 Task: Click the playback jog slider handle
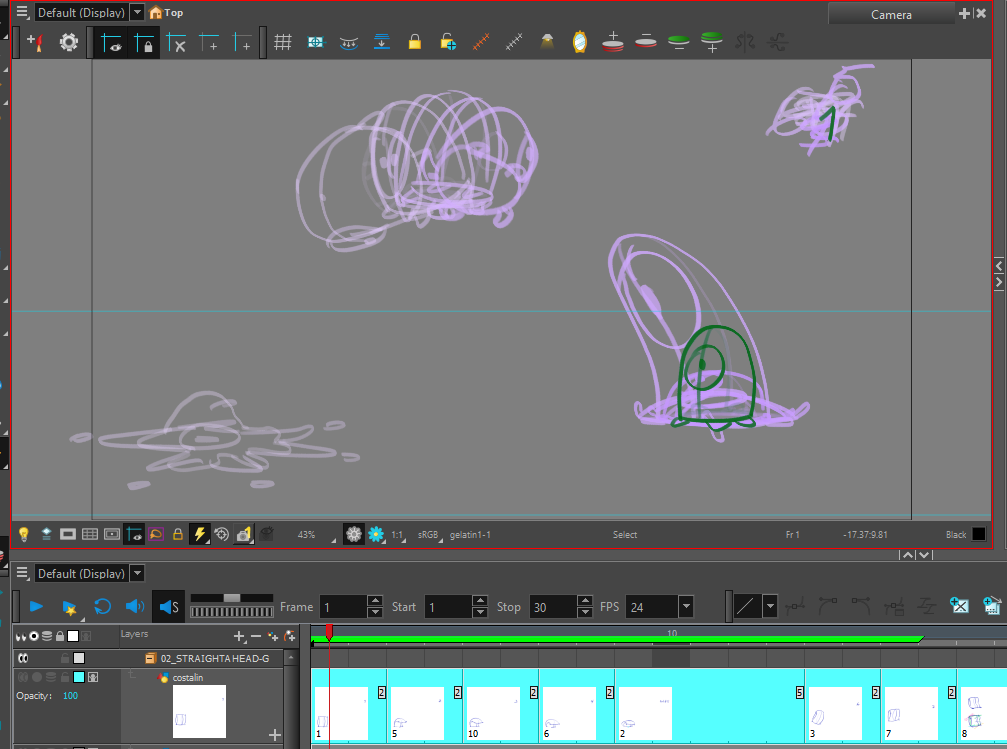coord(232,598)
